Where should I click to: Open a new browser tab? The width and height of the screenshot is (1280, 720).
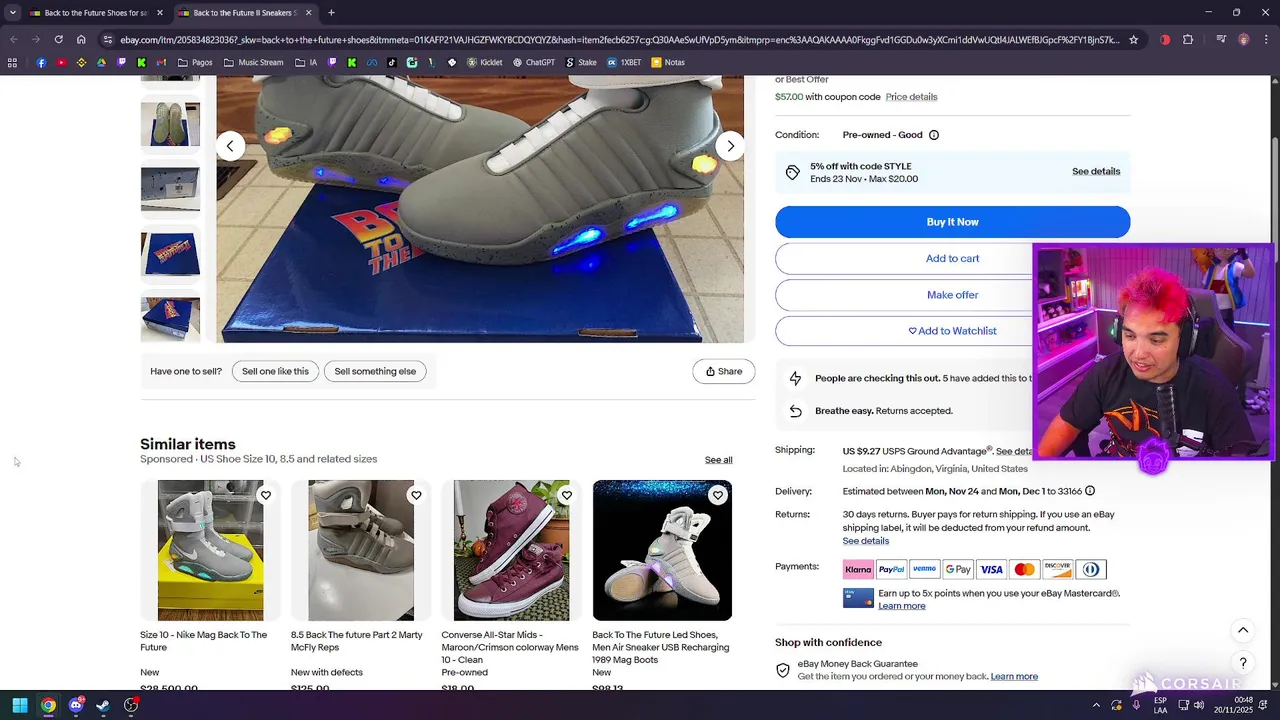click(331, 13)
